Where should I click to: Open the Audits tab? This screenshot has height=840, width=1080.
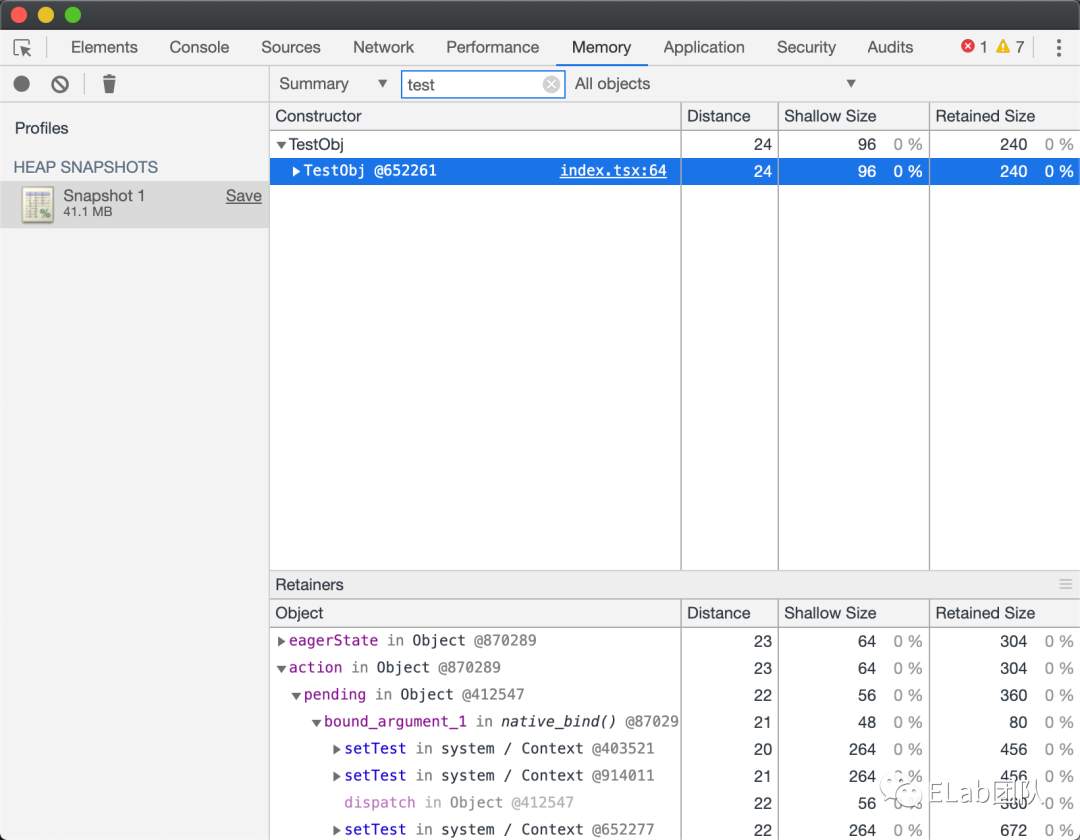click(x=890, y=48)
